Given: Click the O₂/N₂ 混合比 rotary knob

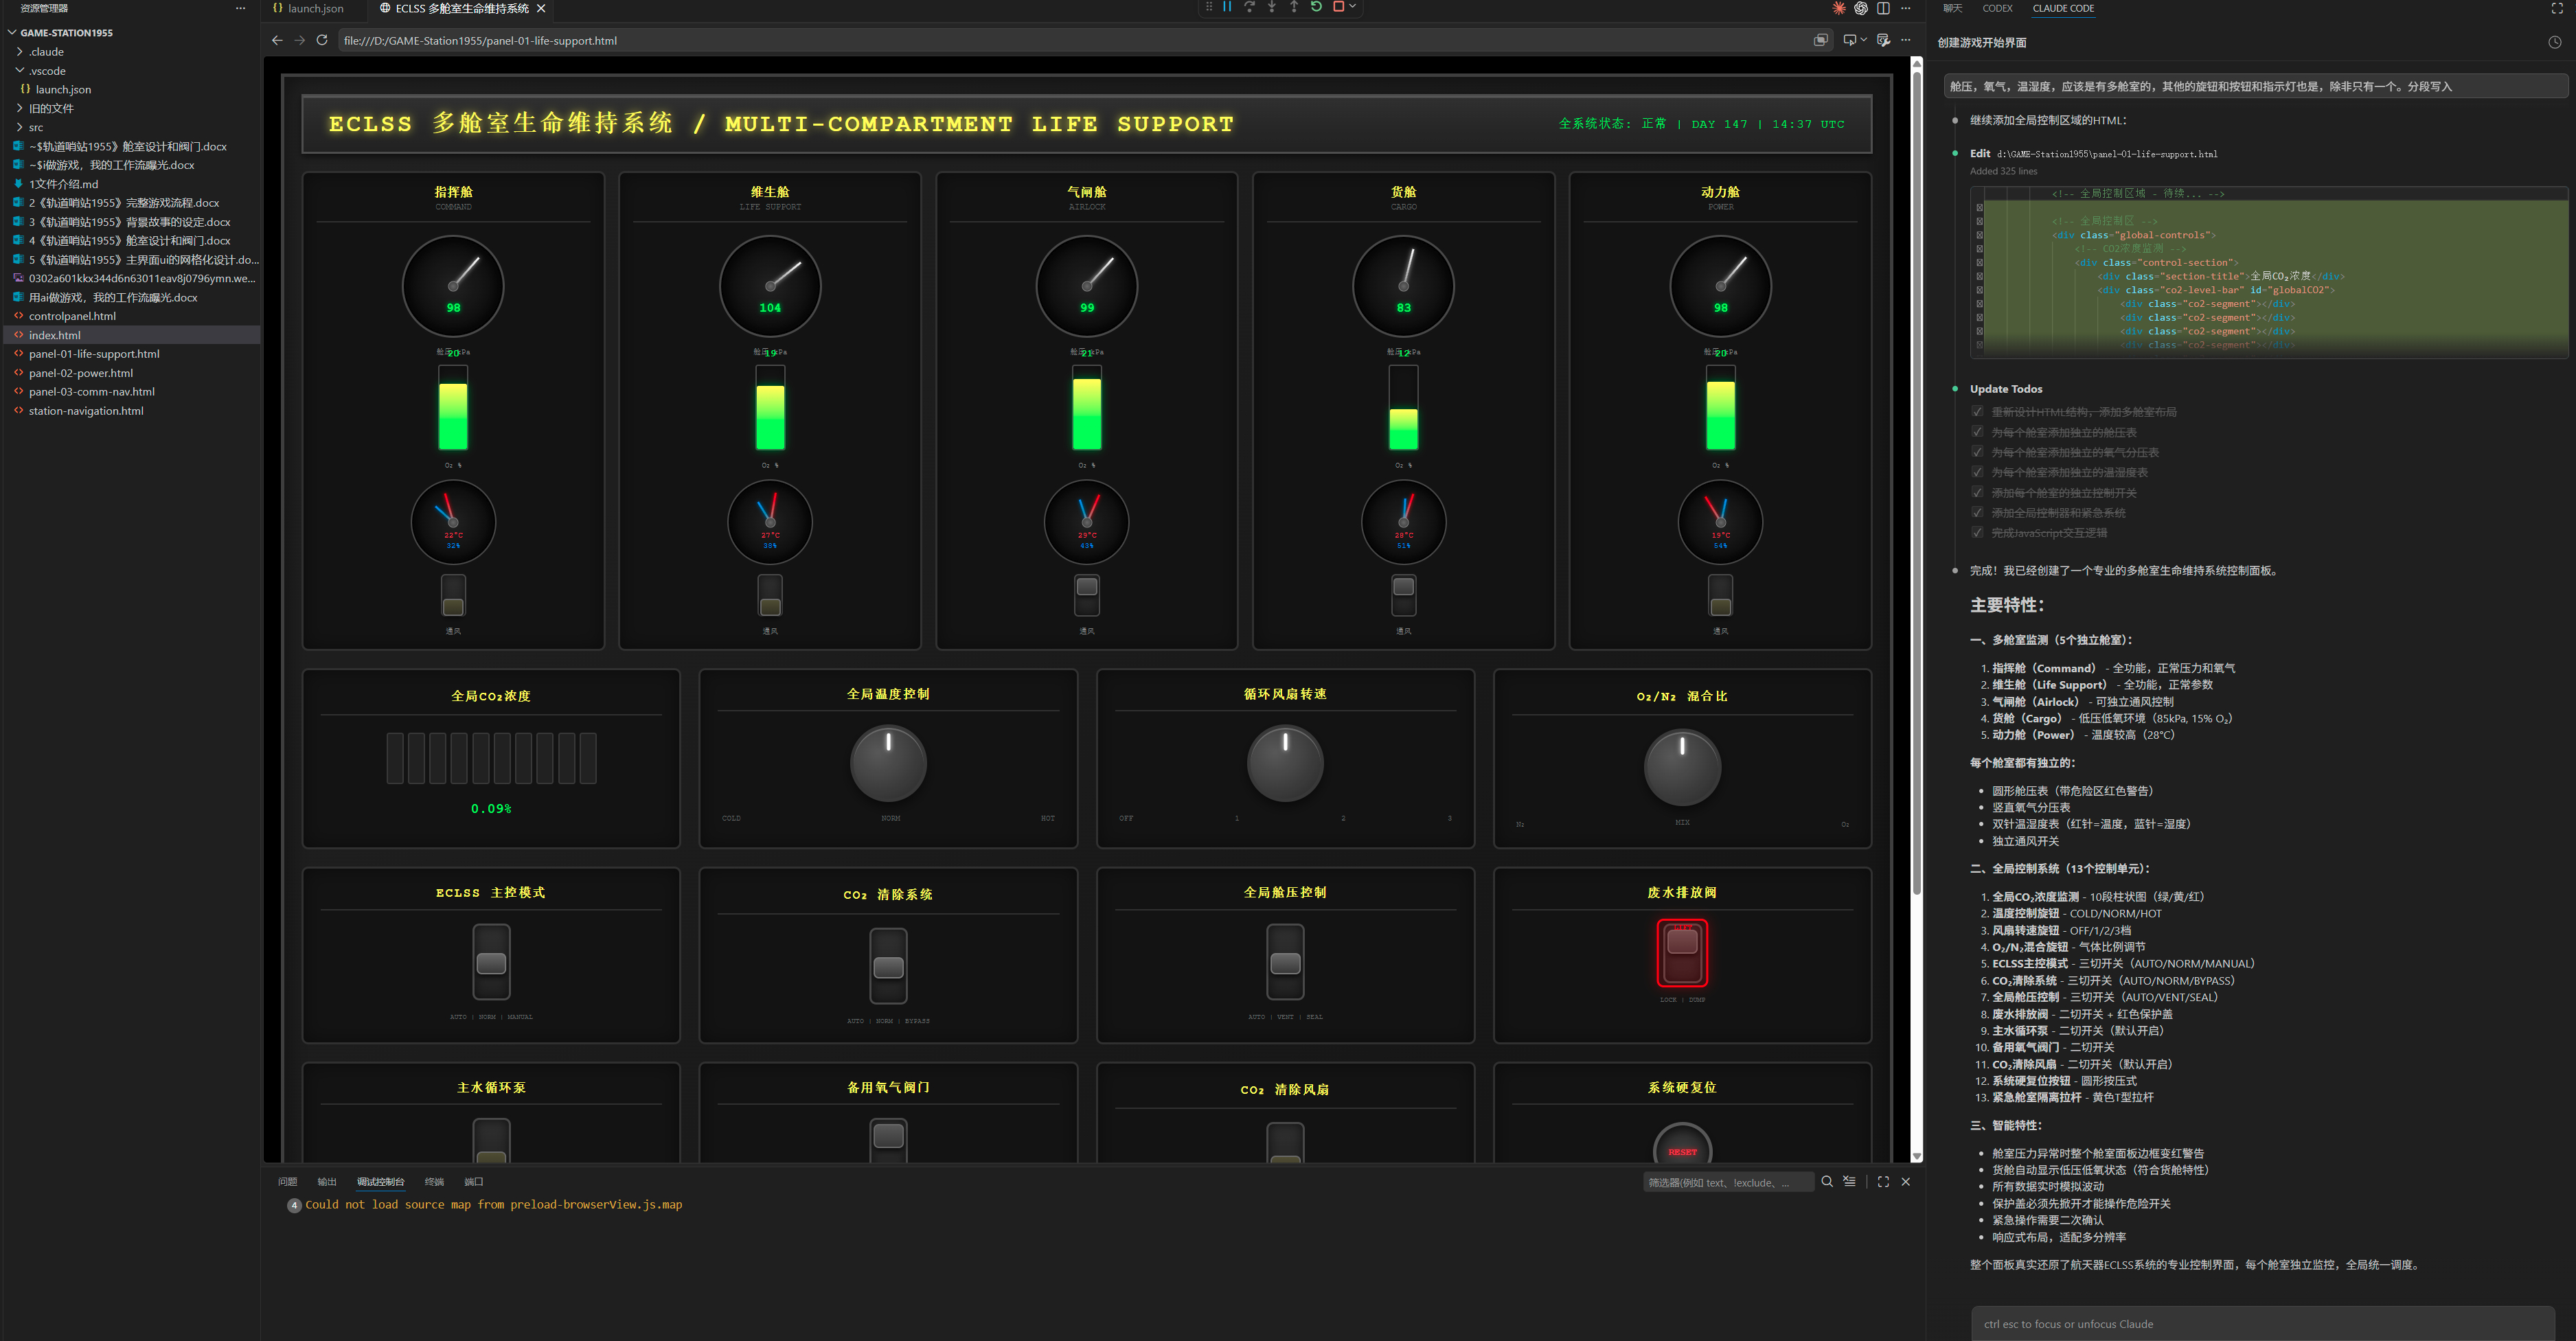Looking at the screenshot, I should coord(1682,767).
